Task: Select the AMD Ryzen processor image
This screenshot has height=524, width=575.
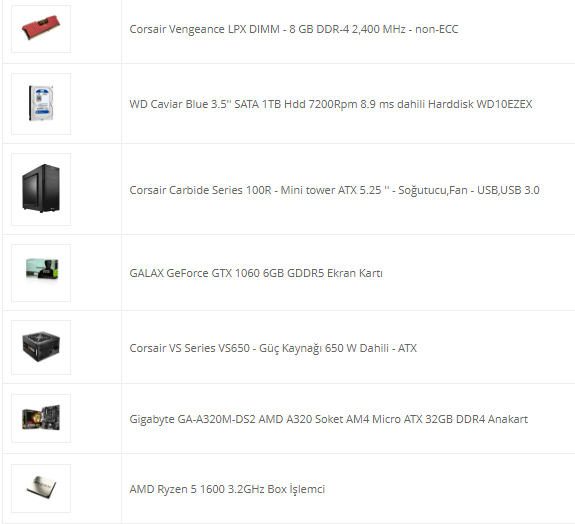Action: (41, 488)
